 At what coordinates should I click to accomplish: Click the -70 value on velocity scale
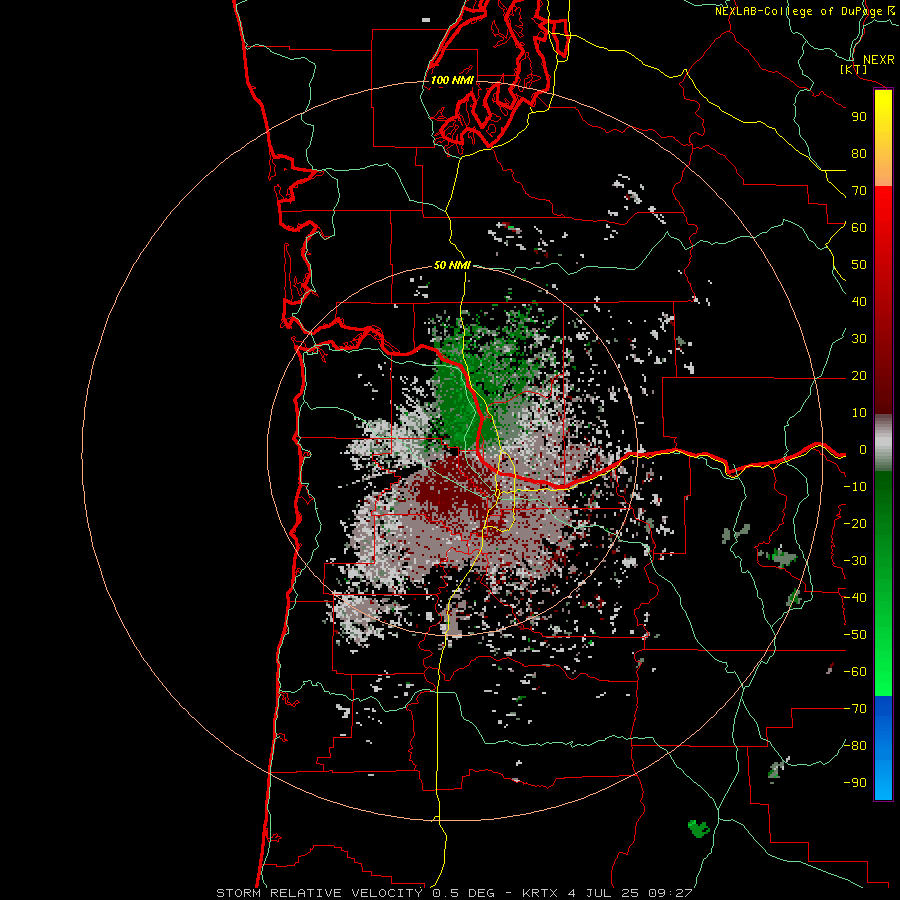855,709
